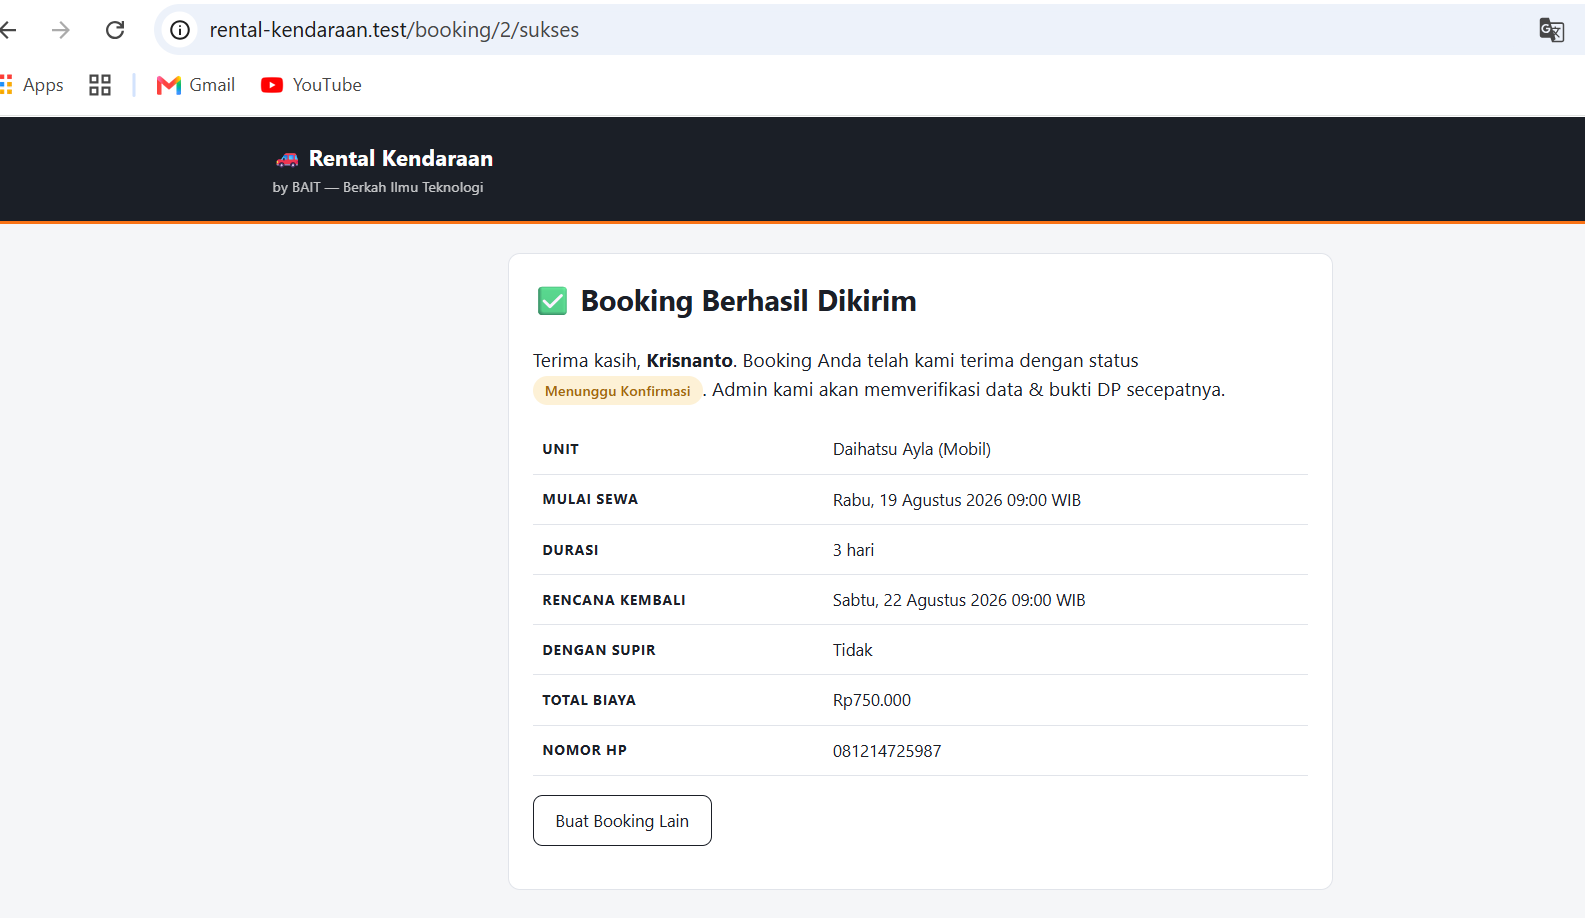
Task: Select the phone number 081214725987
Action: 887,751
